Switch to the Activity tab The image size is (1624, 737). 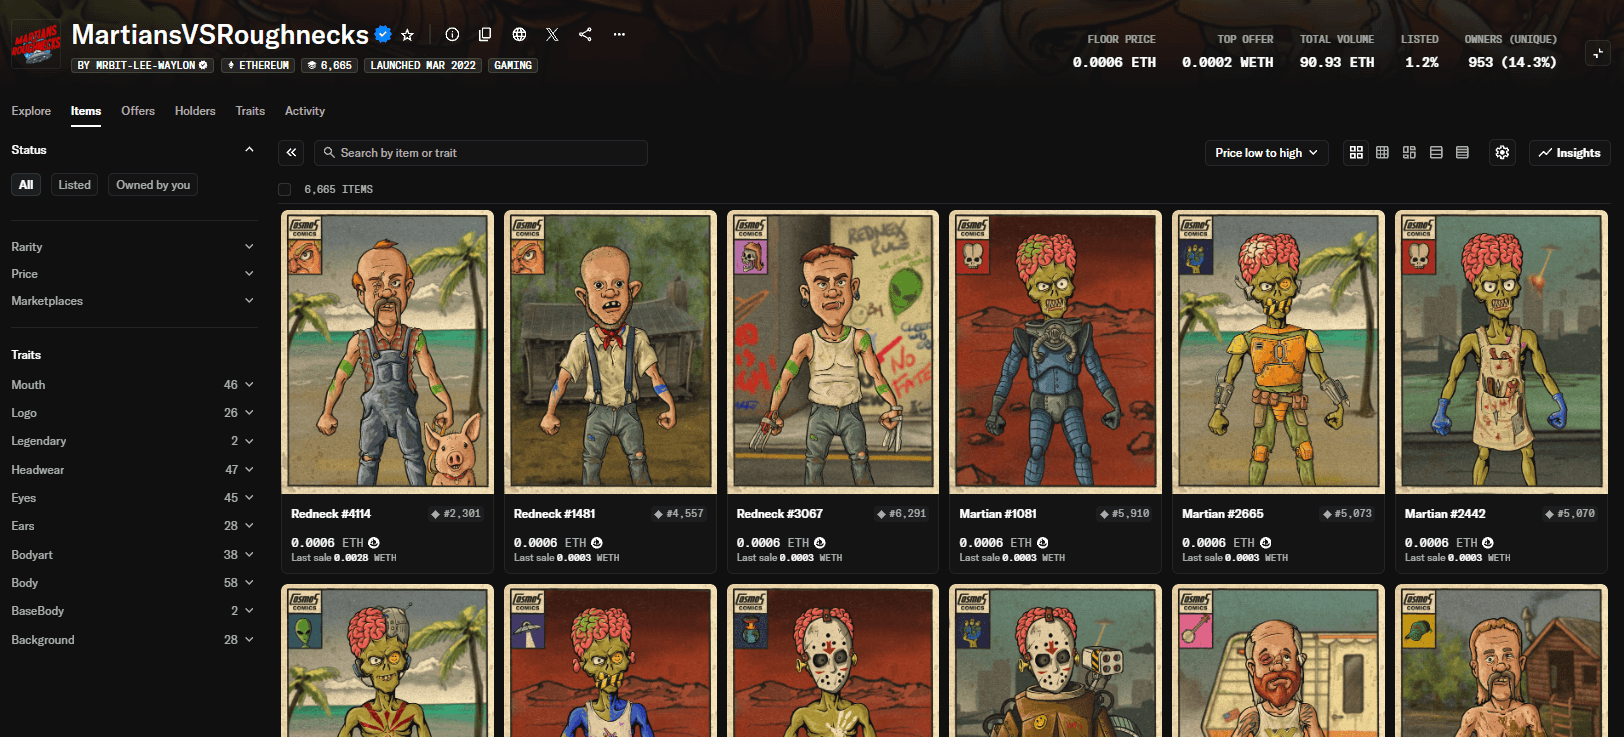coord(305,111)
